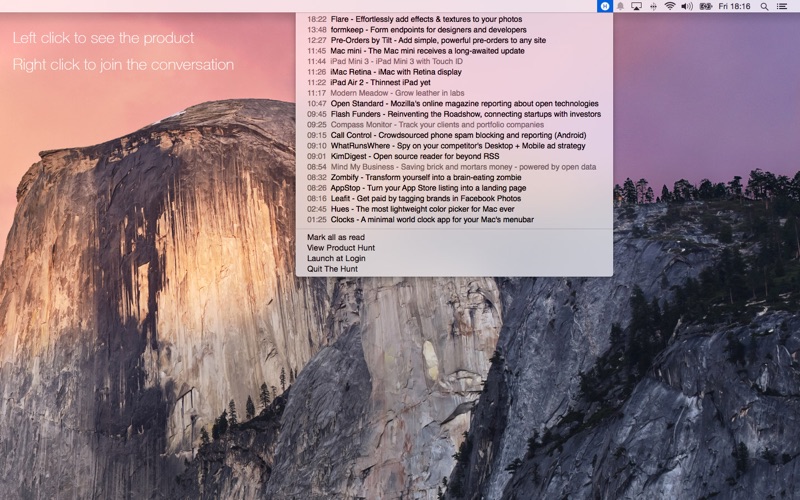Select Flash Funders Roadshow entry
This screenshot has height=500, width=800.
click(x=454, y=114)
